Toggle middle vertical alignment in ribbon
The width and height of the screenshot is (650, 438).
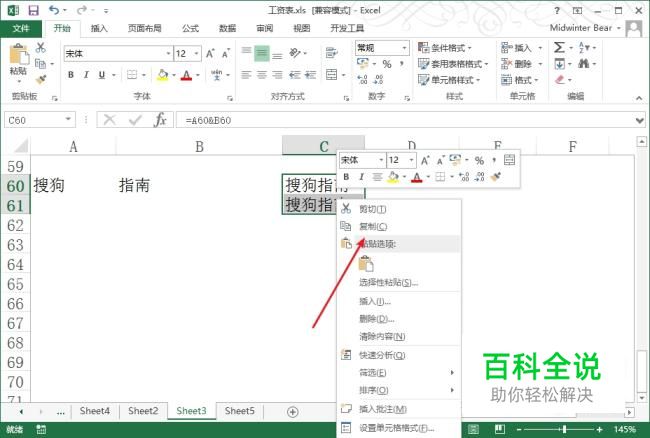pos(262,53)
